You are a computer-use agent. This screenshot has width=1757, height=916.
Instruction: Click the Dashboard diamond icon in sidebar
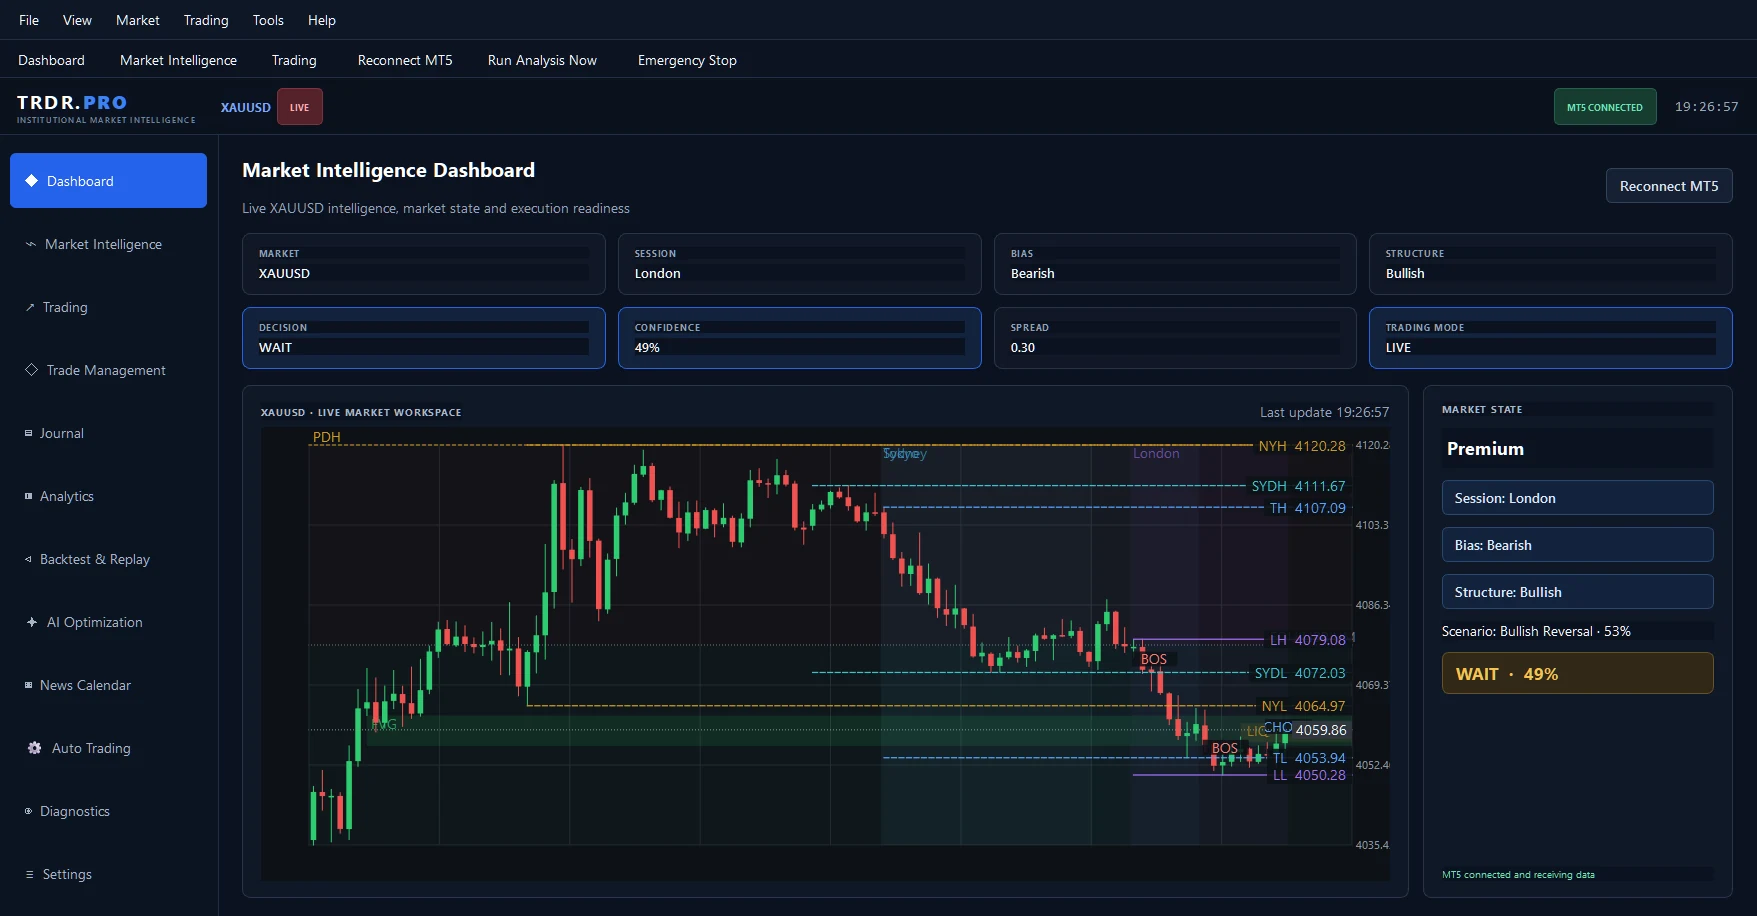tap(31, 181)
